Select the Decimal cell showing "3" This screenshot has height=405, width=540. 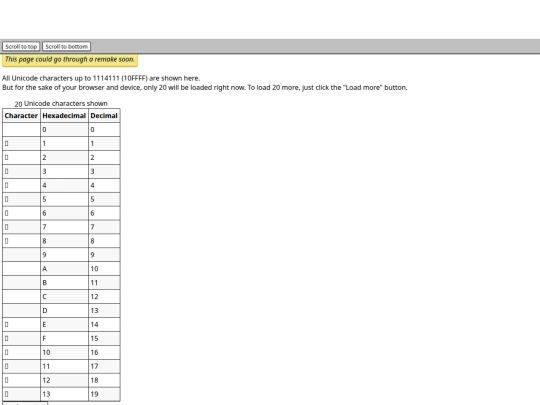(x=104, y=172)
